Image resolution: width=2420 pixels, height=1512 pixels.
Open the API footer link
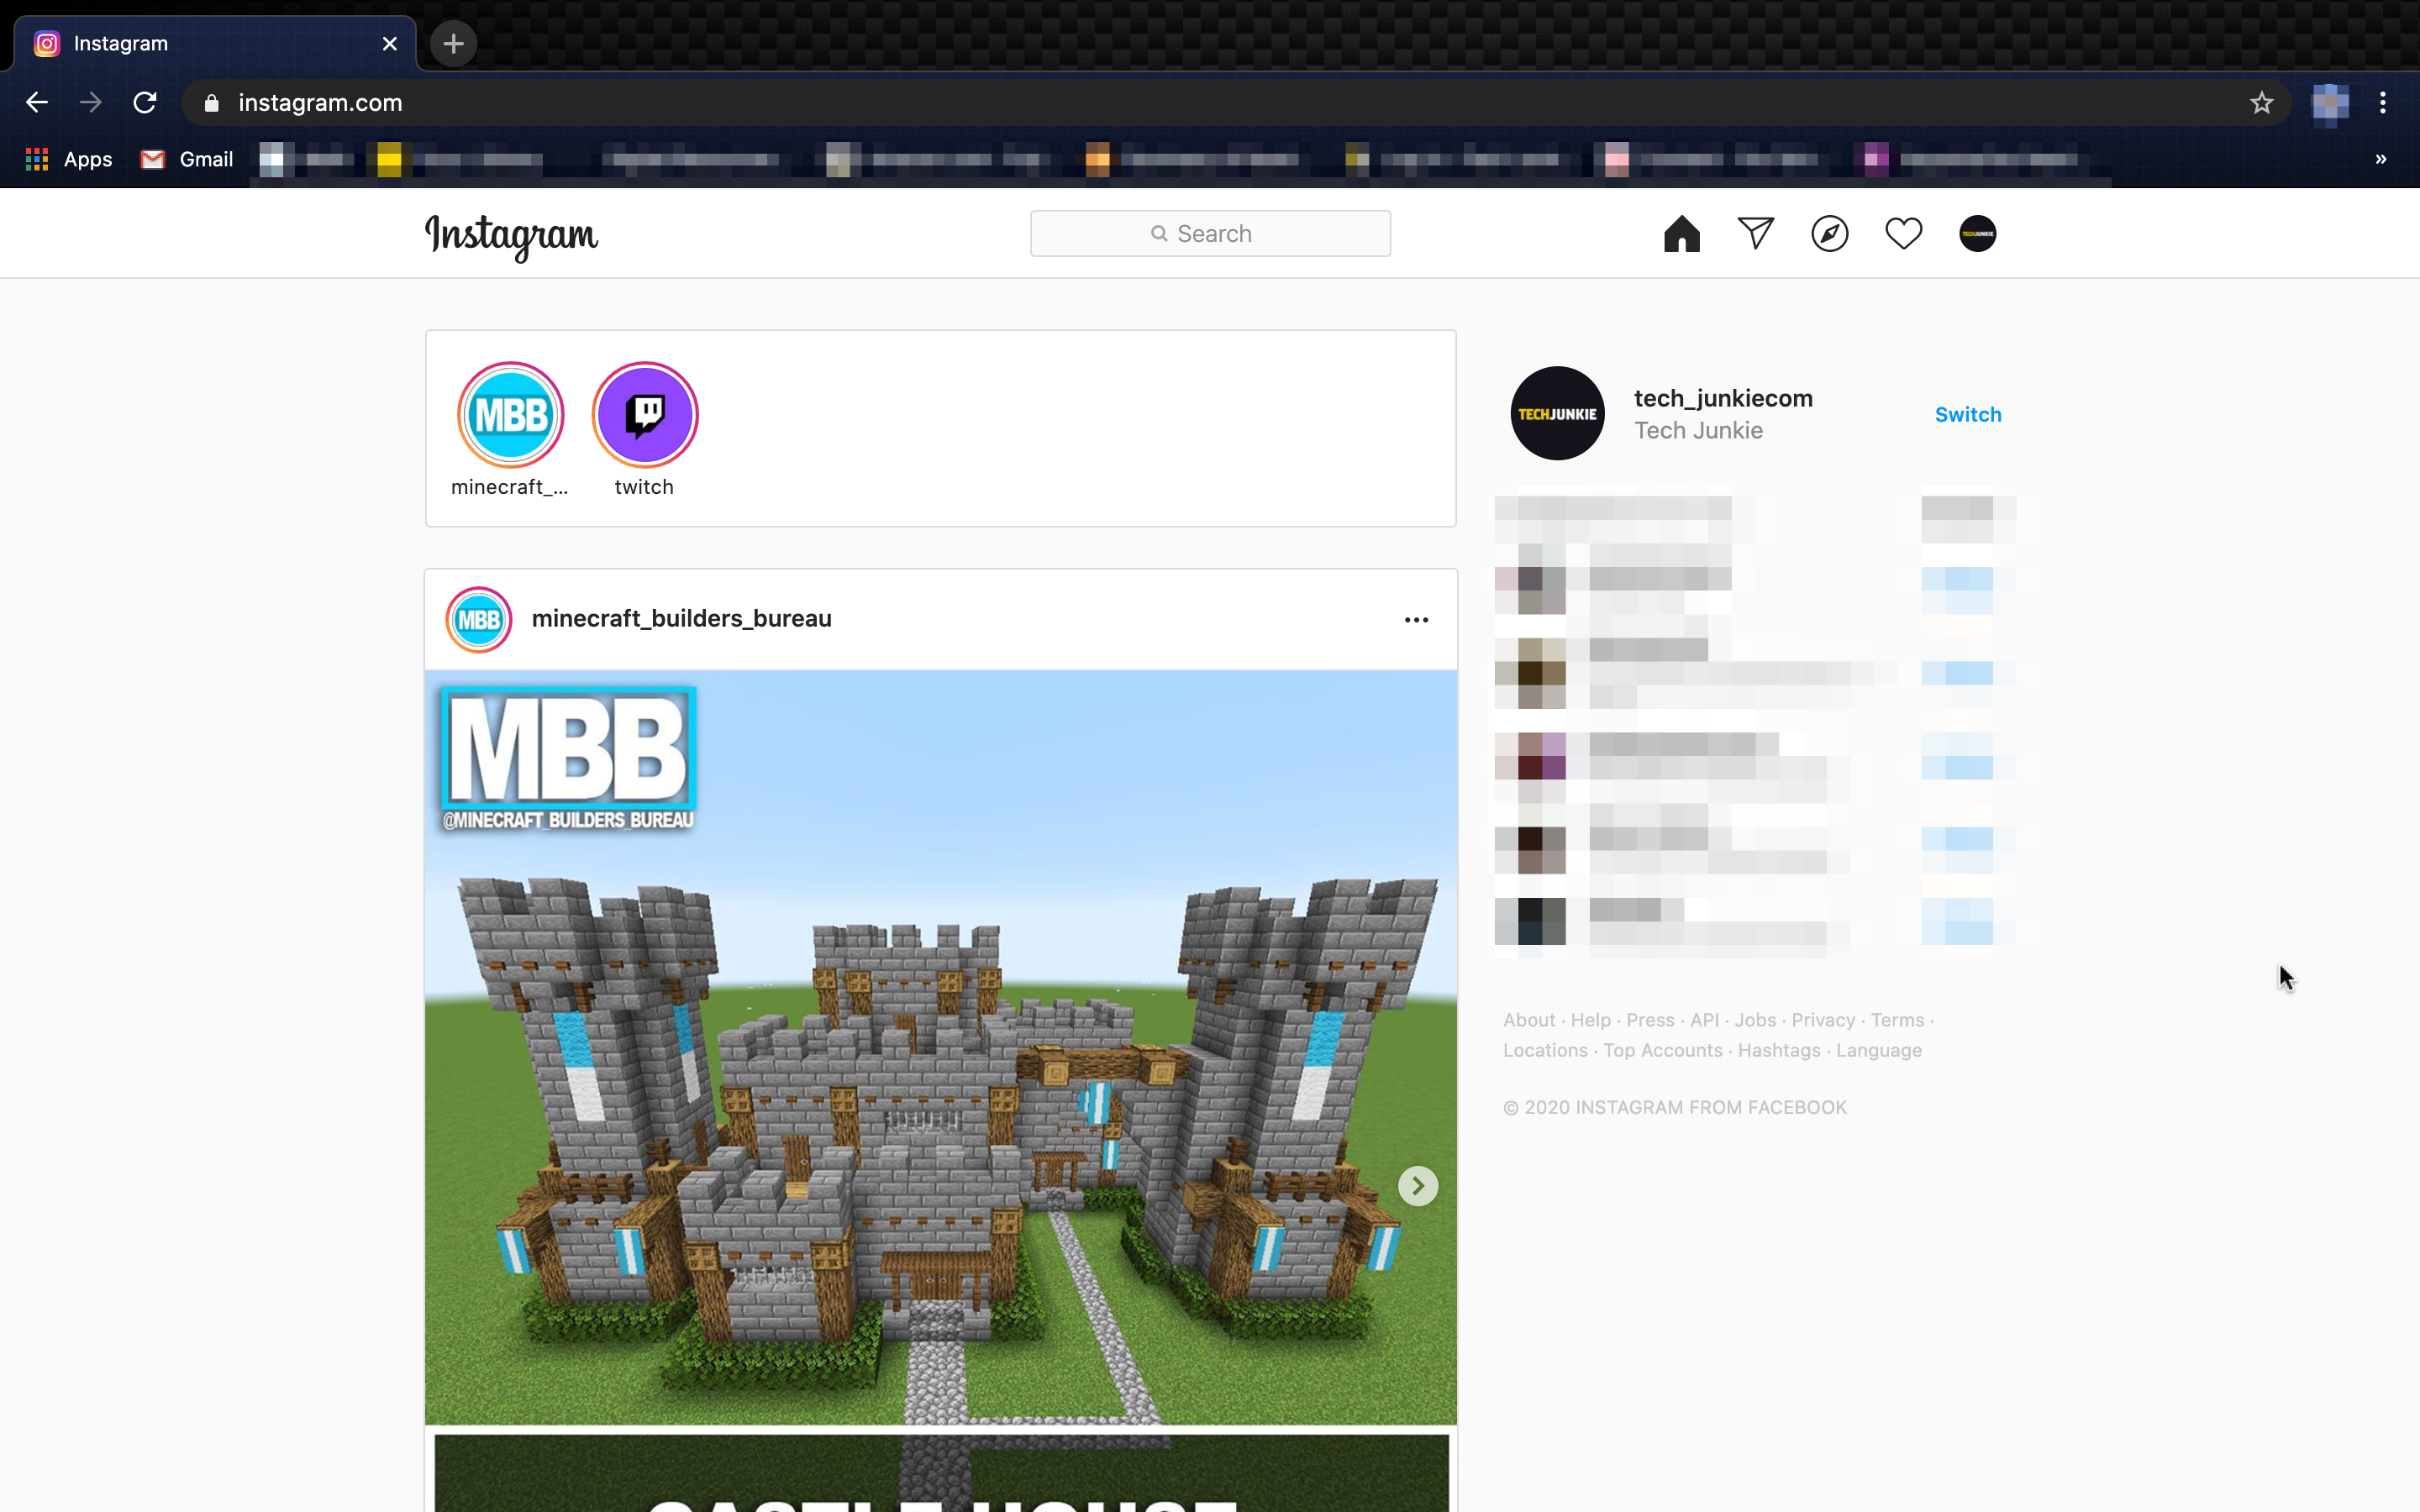(1704, 1020)
